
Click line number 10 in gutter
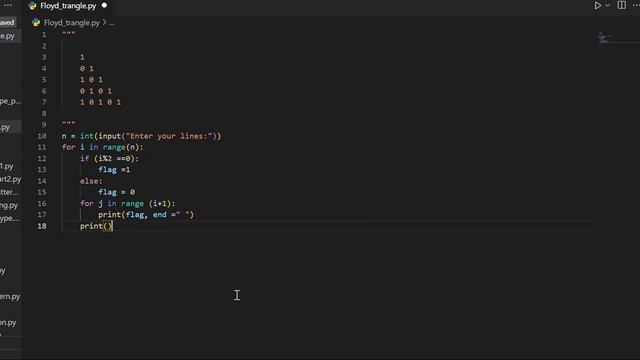click(42, 136)
